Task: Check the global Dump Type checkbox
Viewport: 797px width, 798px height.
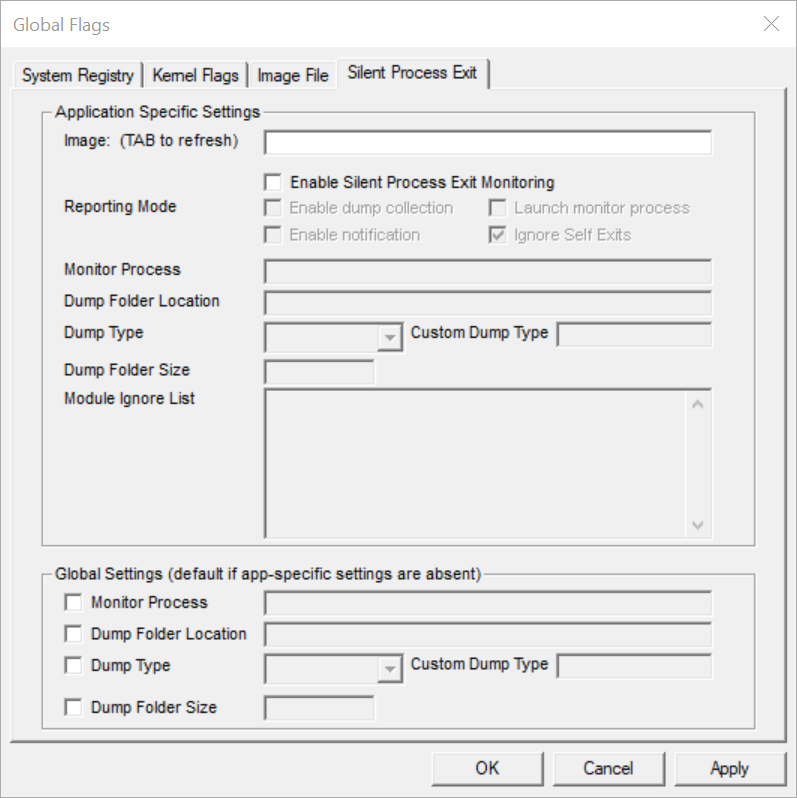Action: click(x=73, y=666)
